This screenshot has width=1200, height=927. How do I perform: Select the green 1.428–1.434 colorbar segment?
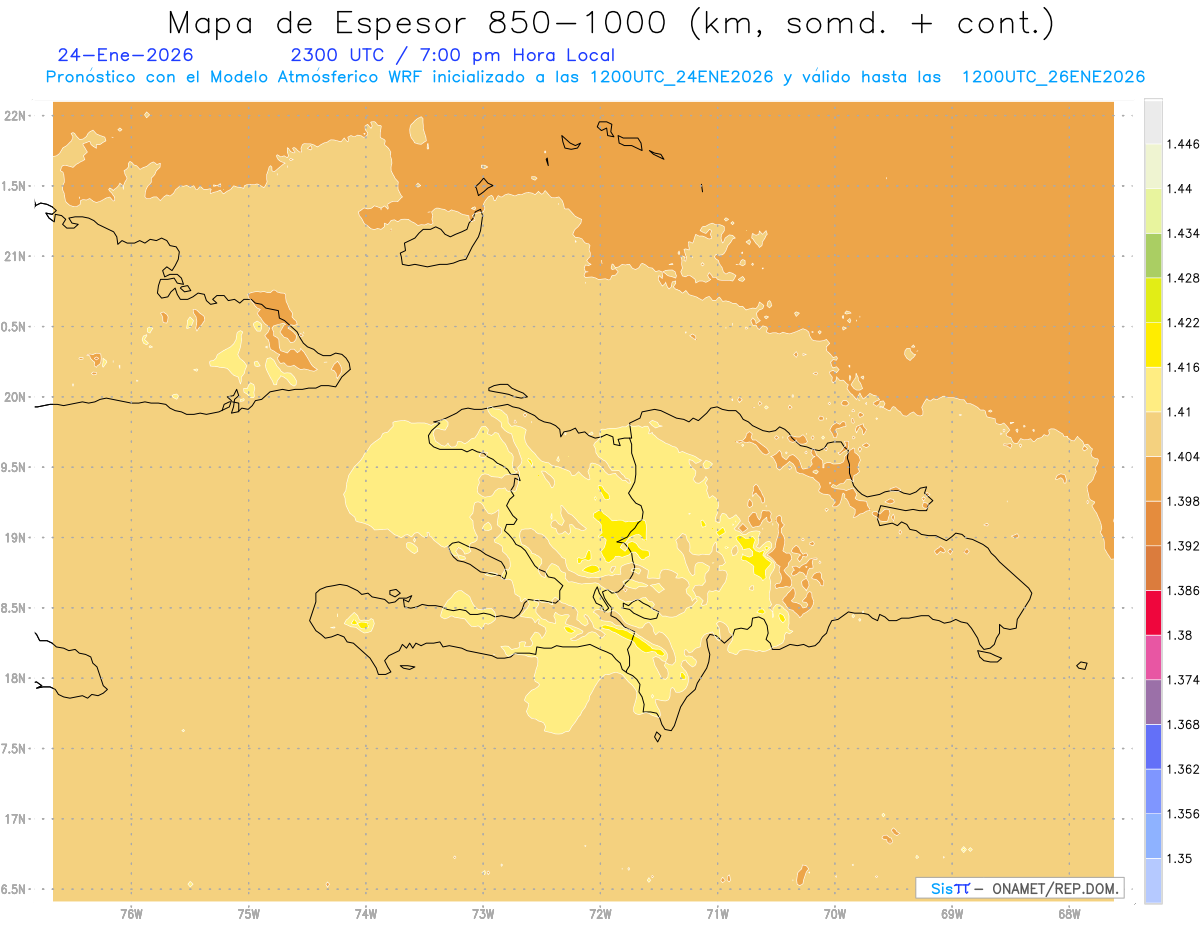[x=1153, y=255]
